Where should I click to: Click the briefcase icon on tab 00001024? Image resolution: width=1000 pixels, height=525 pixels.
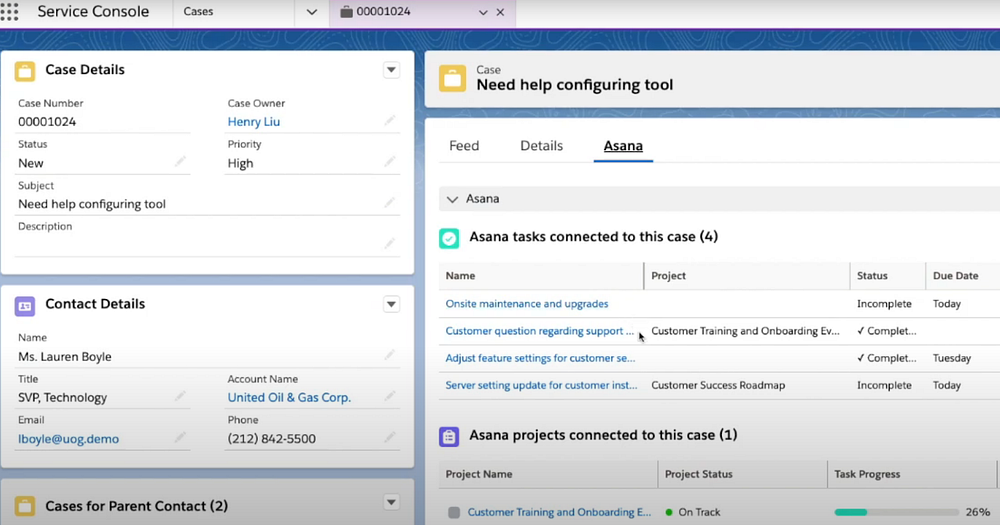pyautogui.click(x=346, y=12)
